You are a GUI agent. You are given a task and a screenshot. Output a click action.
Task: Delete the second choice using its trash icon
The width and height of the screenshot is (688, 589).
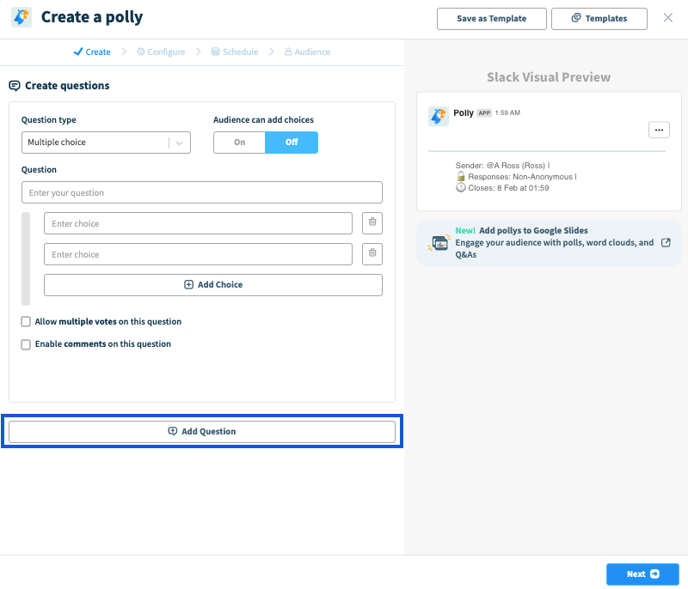(x=372, y=254)
